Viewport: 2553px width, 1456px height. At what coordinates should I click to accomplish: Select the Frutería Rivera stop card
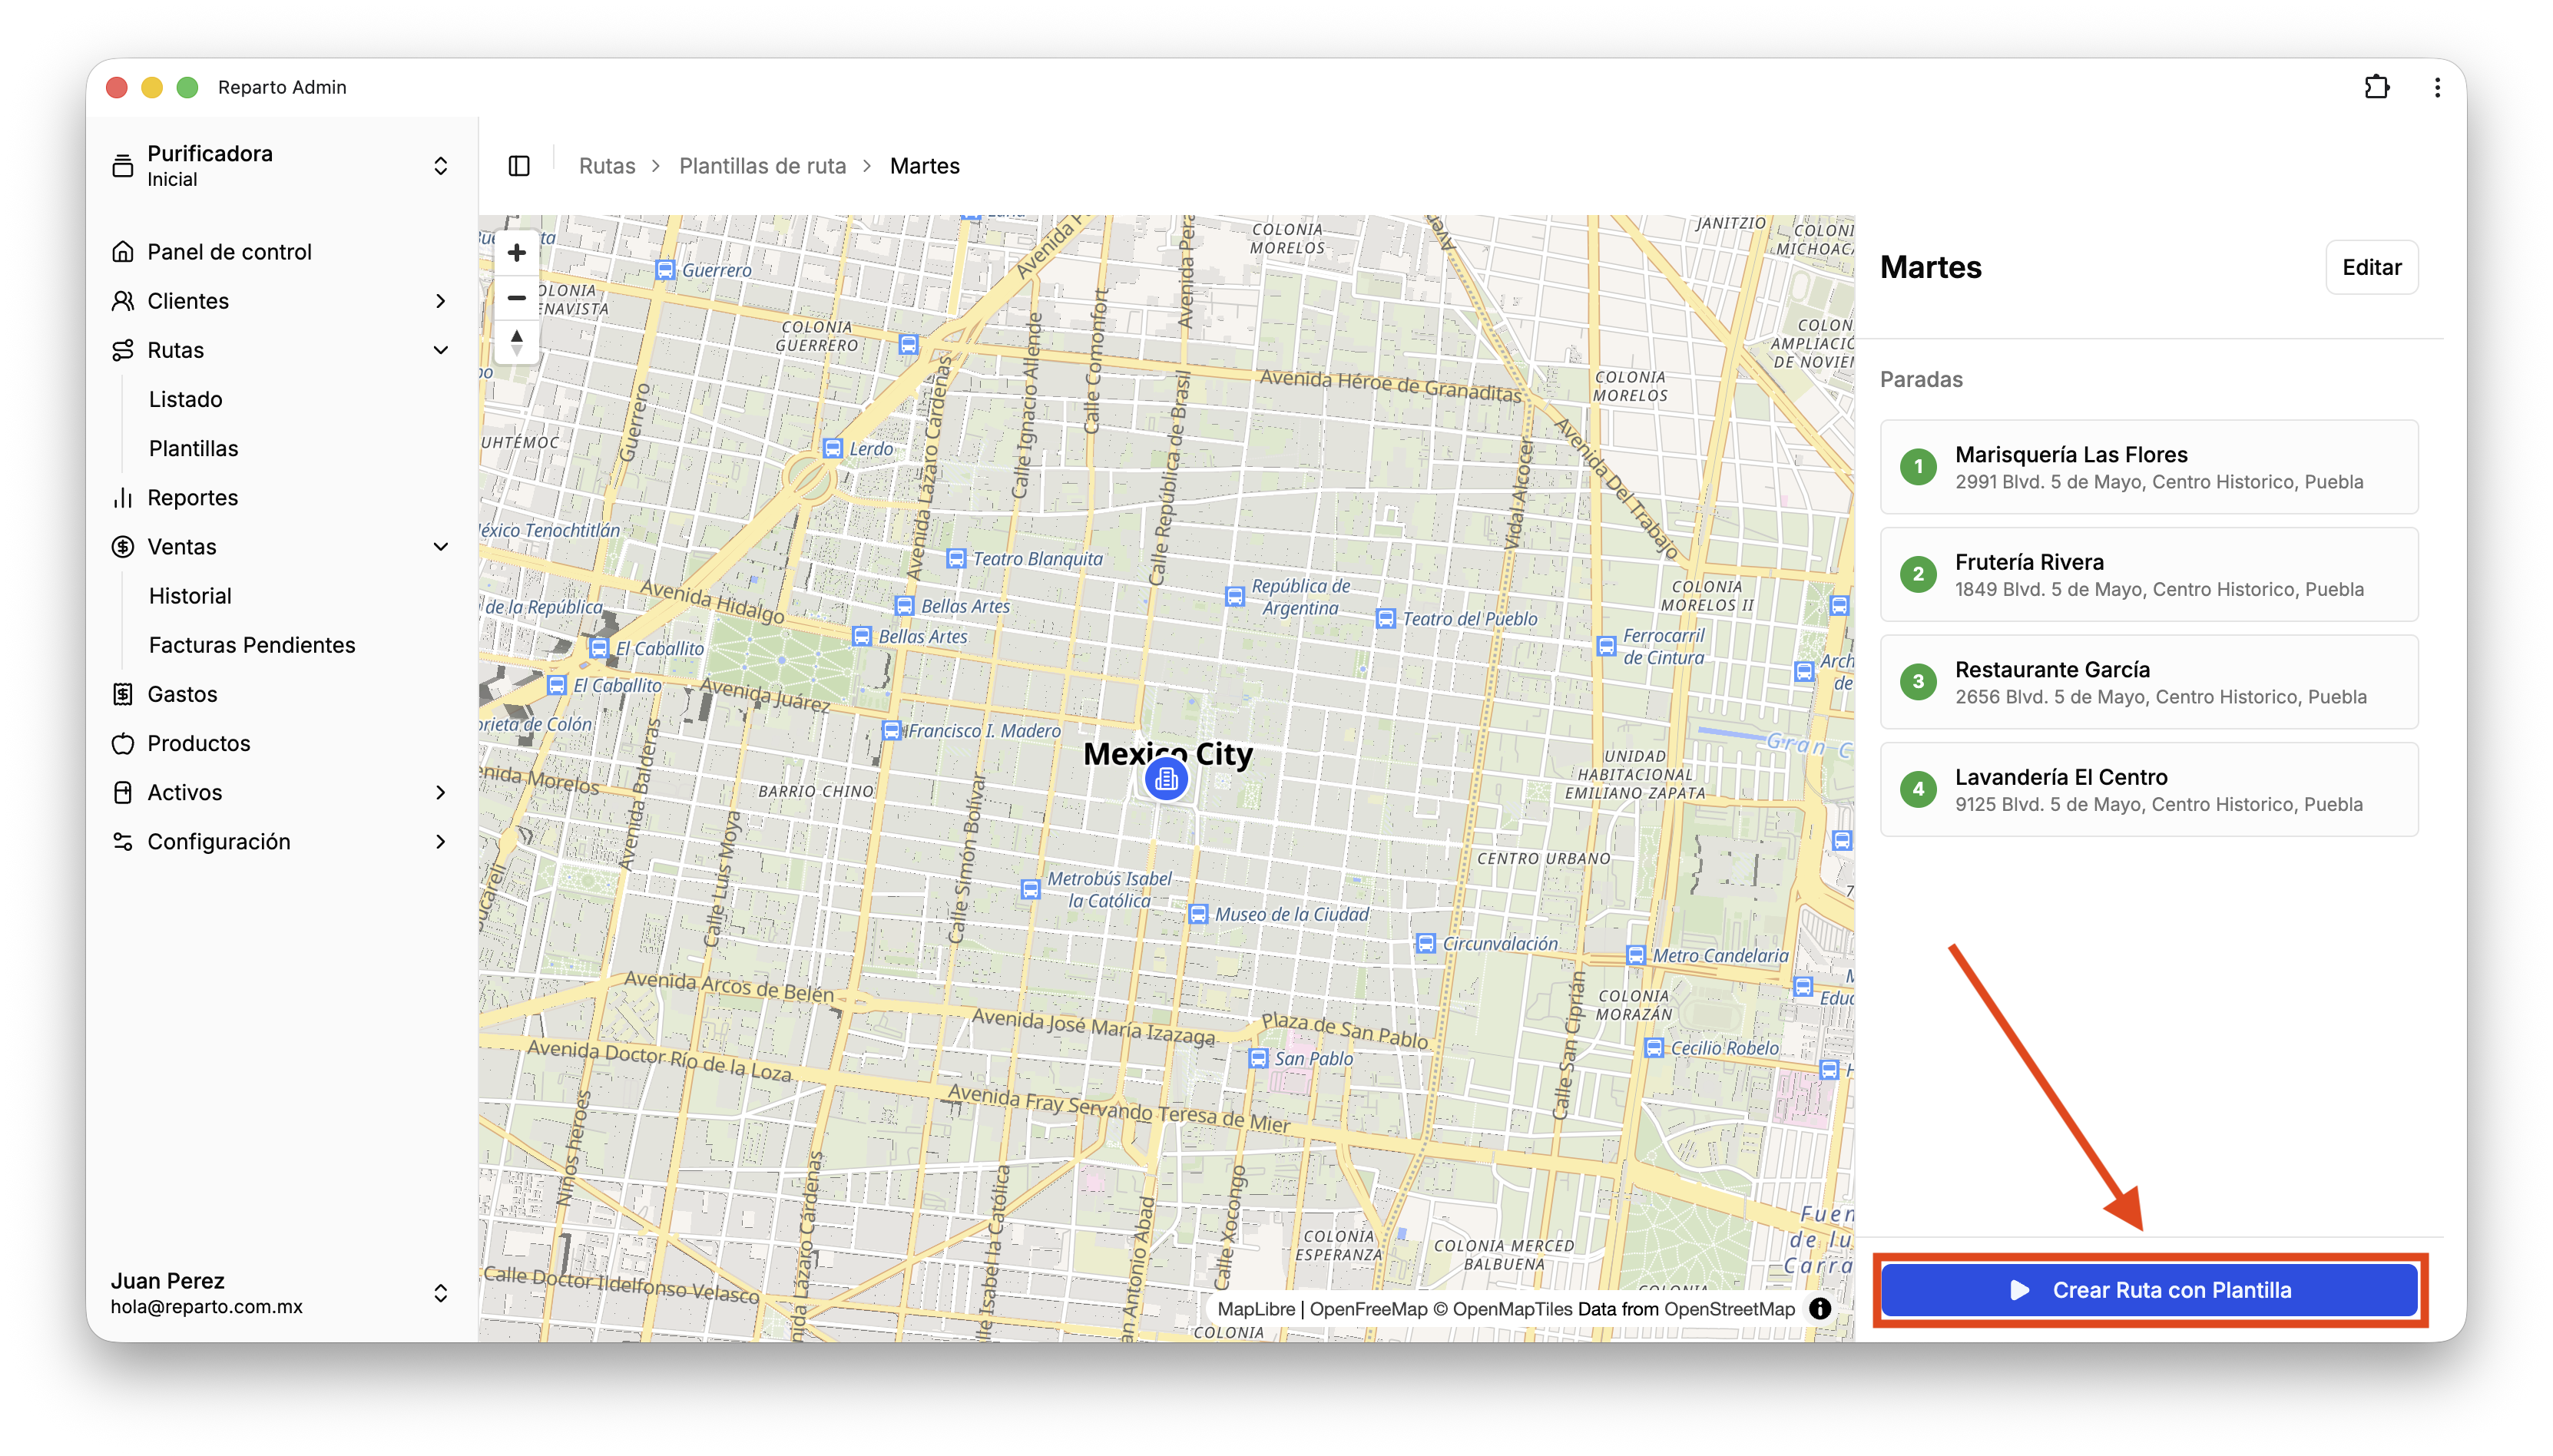pyautogui.click(x=2149, y=575)
